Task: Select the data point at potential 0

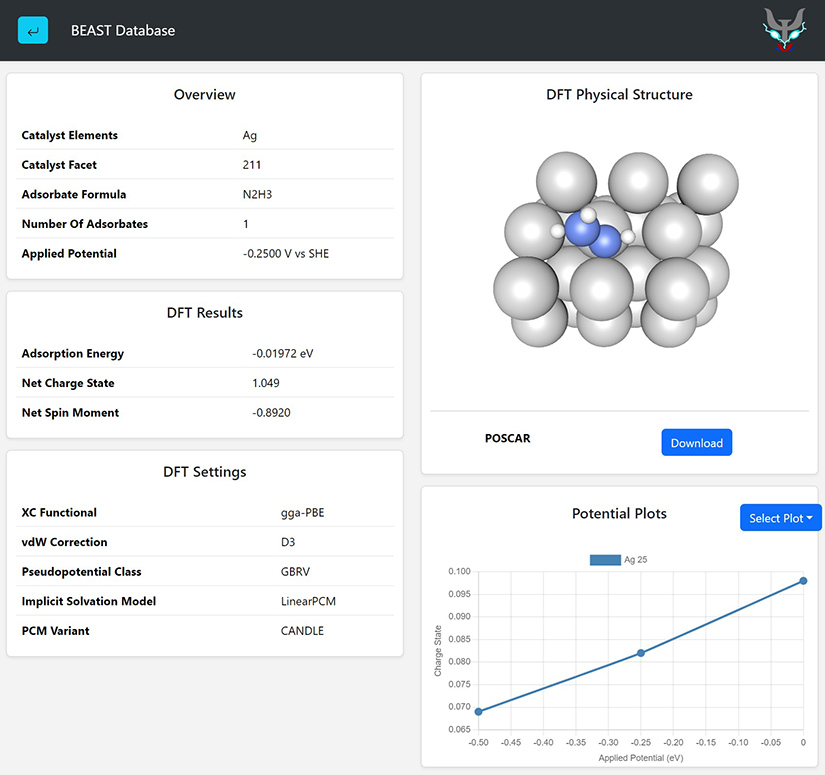Action: [802, 580]
